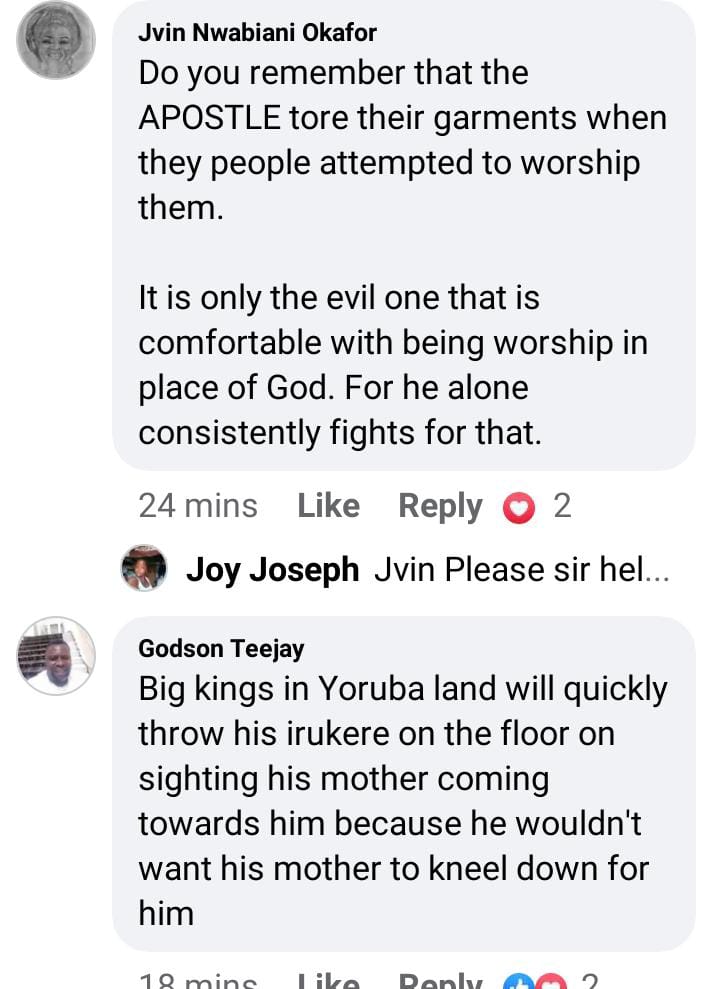Click the Jvin Nwabiani Okafor name link
The image size is (720, 989).
(x=257, y=33)
